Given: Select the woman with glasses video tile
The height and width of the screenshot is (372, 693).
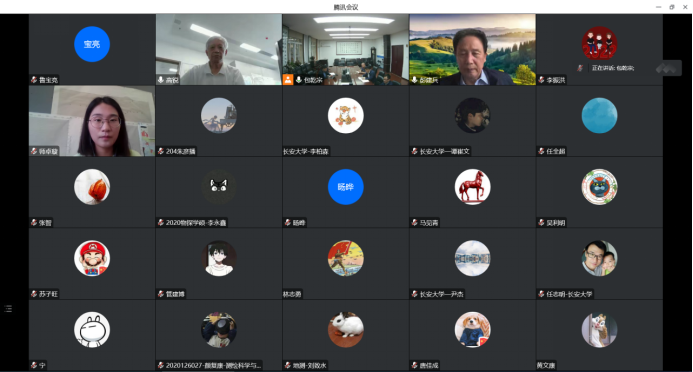Looking at the screenshot, I should coord(92,121).
